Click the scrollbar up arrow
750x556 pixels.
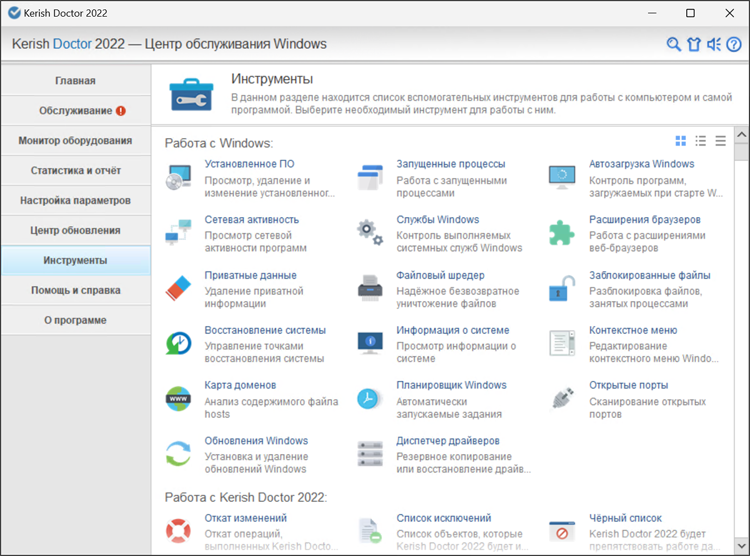coord(741,134)
